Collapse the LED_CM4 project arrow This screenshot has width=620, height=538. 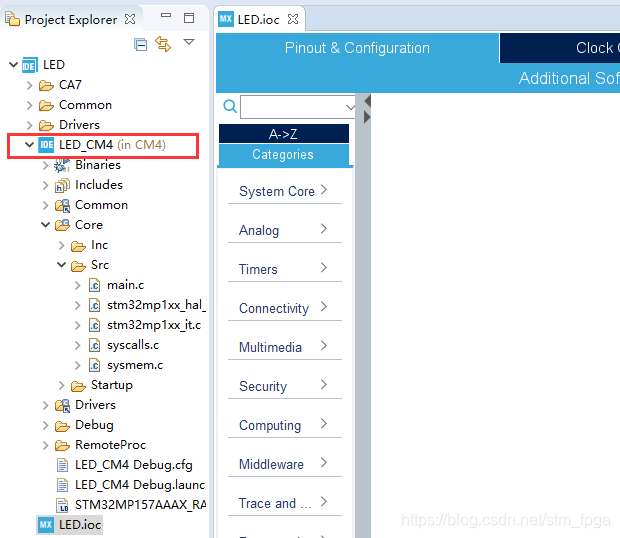[x=29, y=145]
